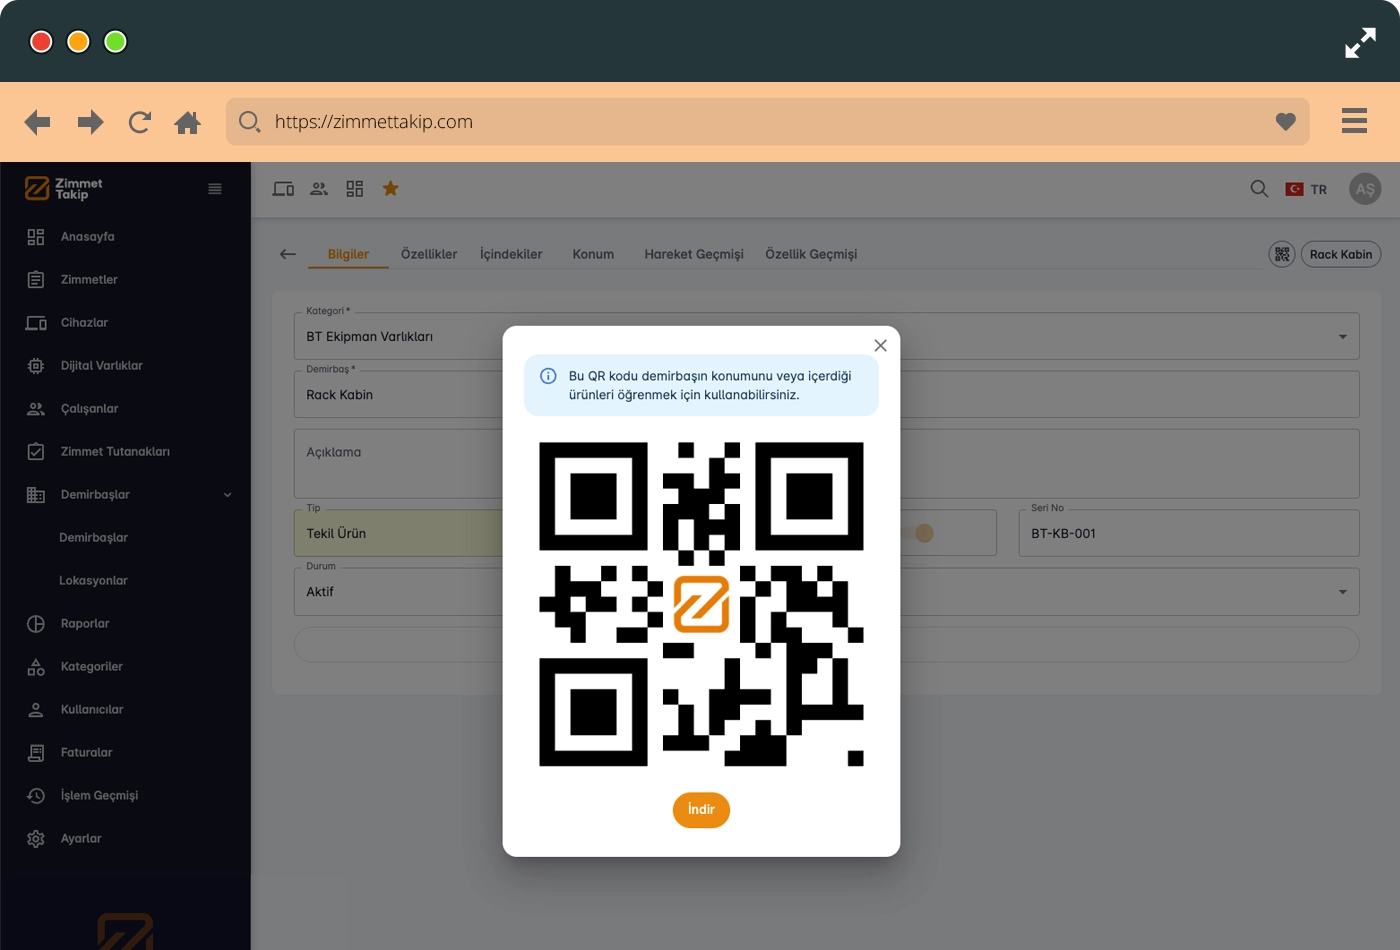The image size is (1400, 950).
Task: Open the Kategori dropdown arrow
Action: [x=1343, y=337]
